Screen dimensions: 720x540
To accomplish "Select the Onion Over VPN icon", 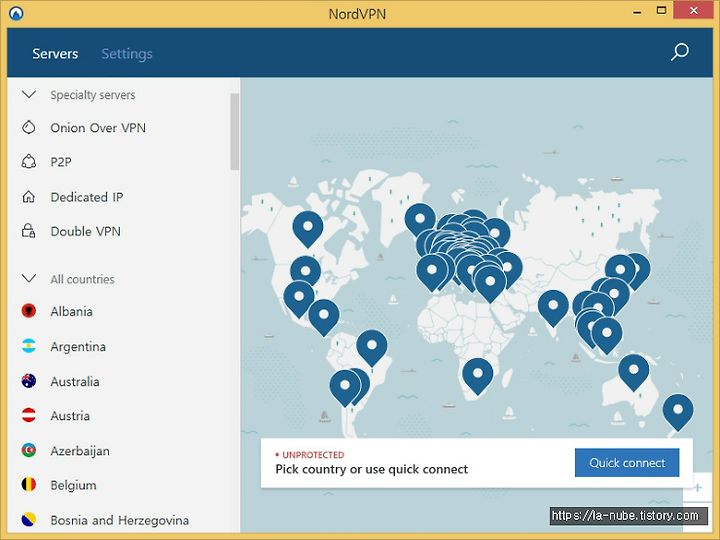I will pyautogui.click(x=28, y=127).
